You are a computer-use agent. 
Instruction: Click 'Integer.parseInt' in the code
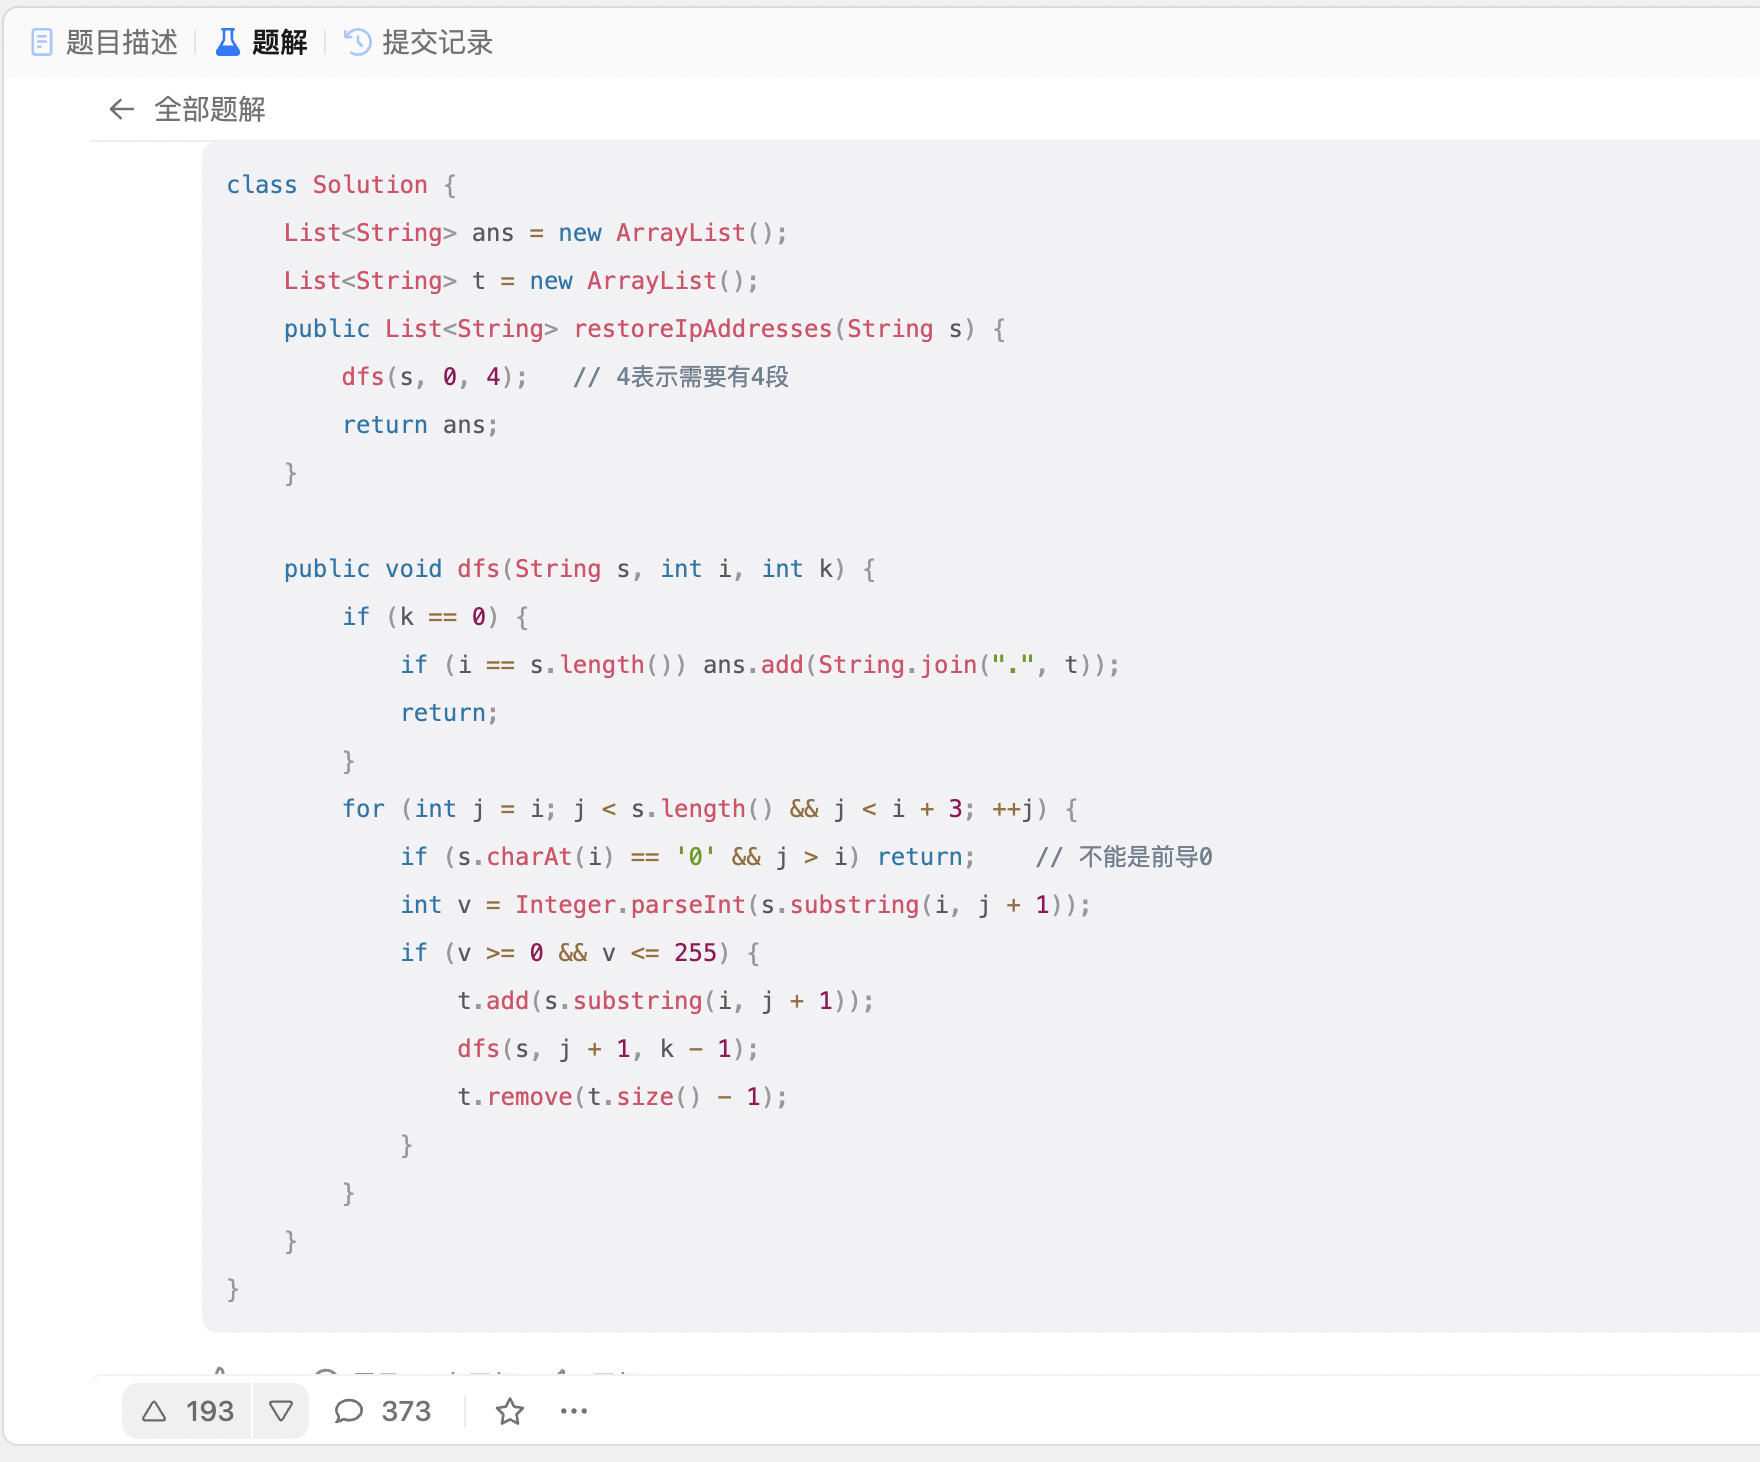point(630,905)
